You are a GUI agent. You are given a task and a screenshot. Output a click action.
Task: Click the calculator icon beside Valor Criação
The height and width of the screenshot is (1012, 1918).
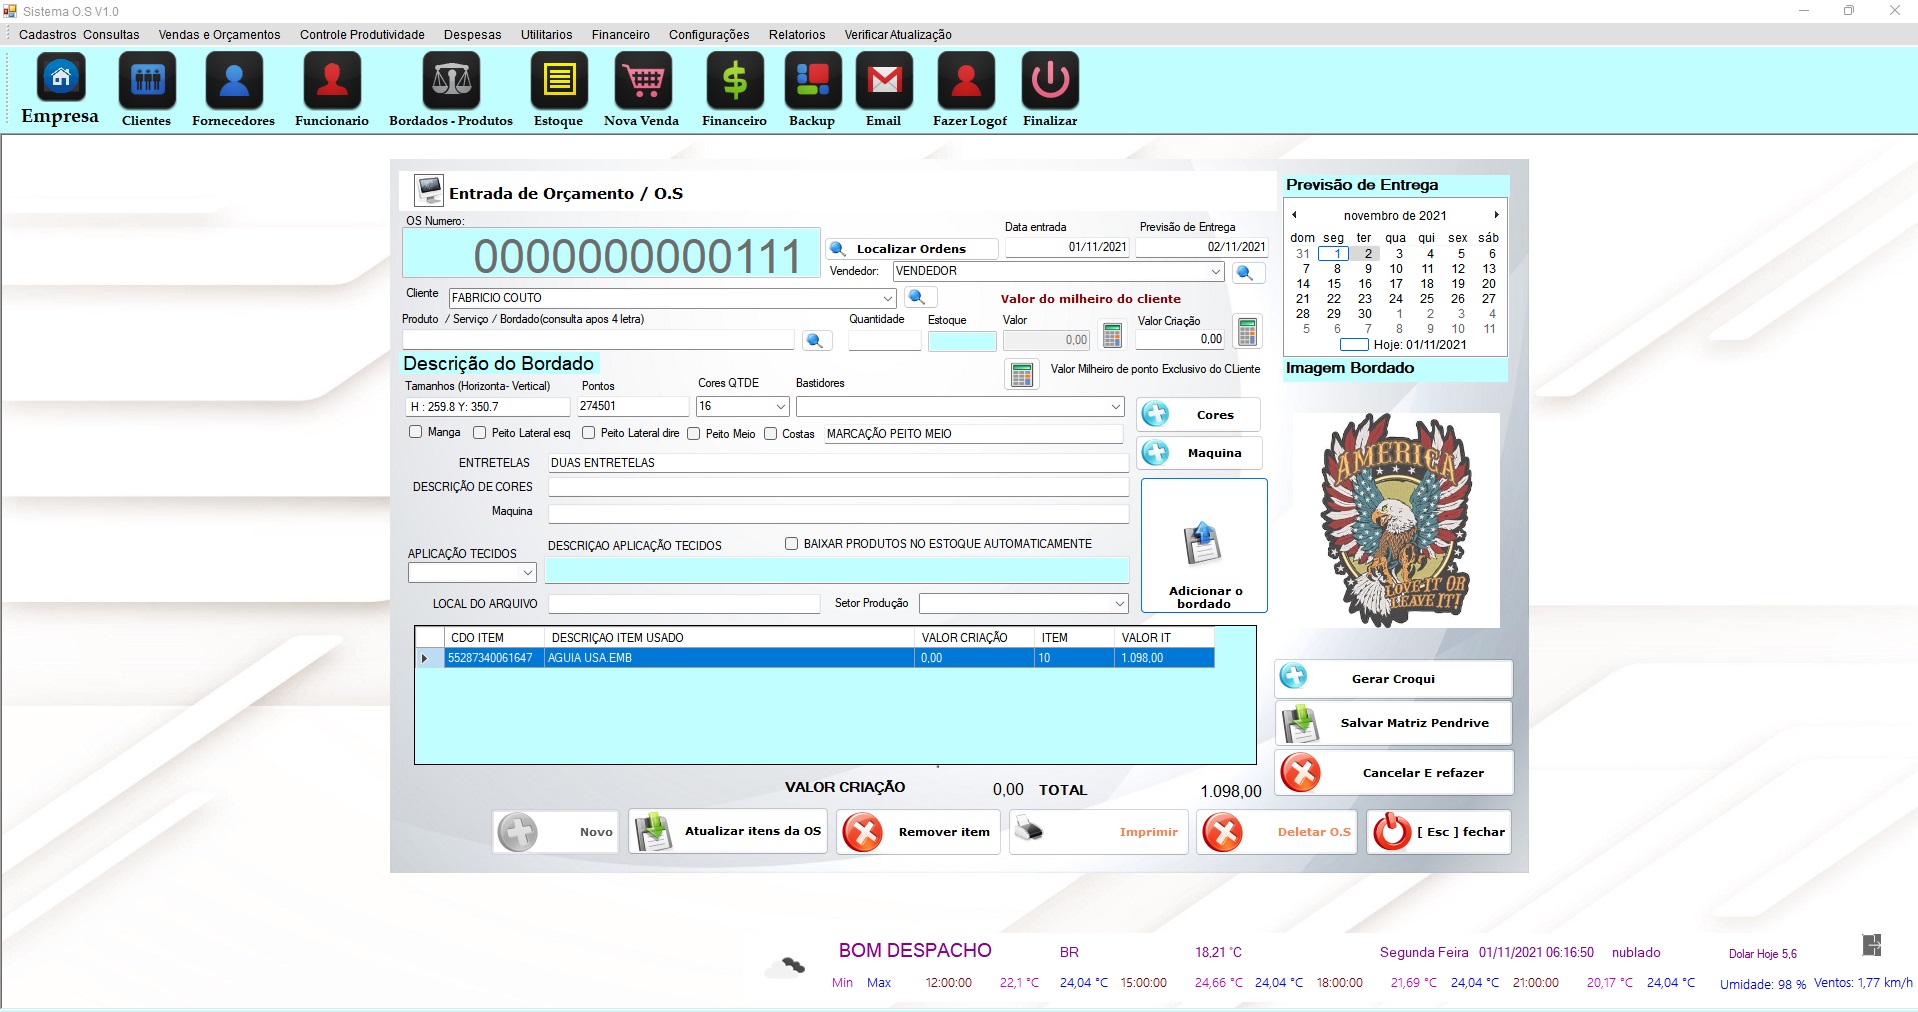click(1247, 332)
